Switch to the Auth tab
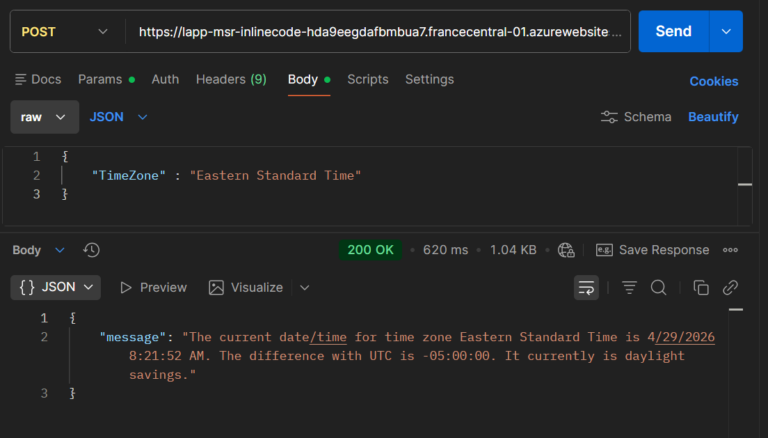The image size is (768, 438). point(165,79)
